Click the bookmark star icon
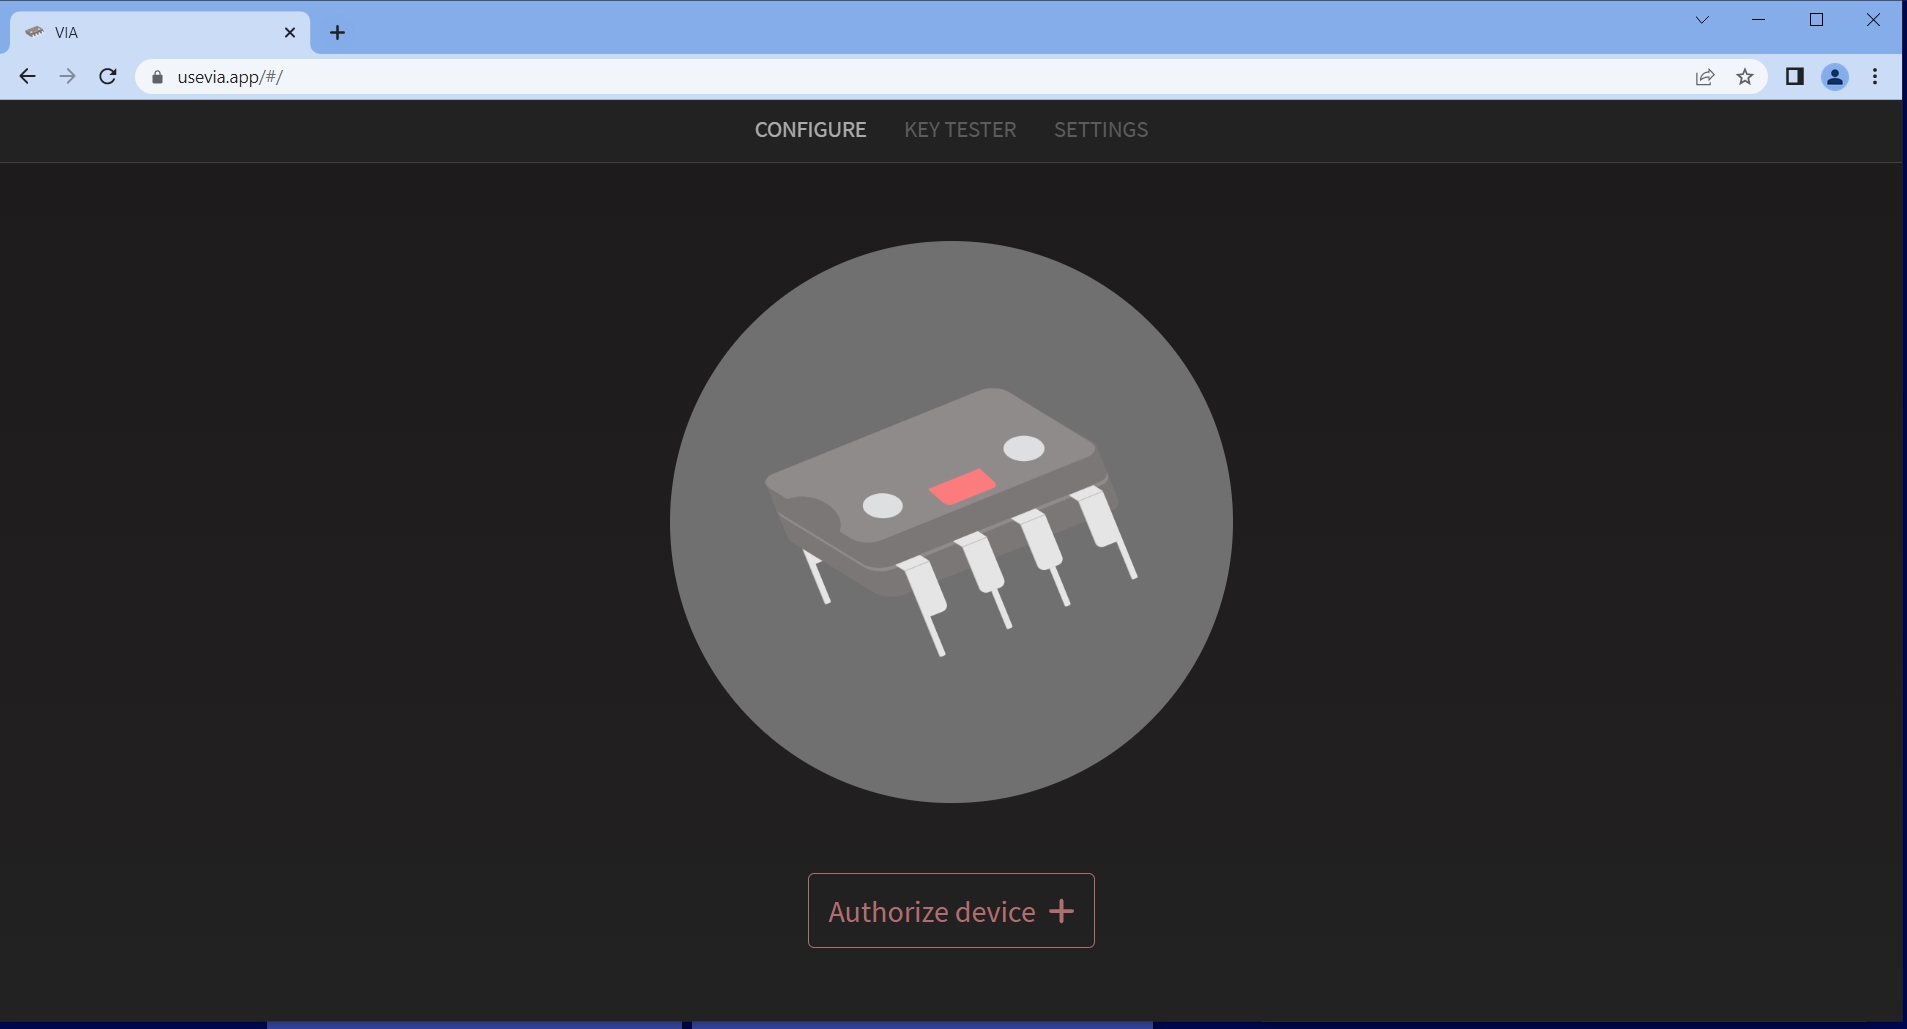This screenshot has height=1029, width=1907. click(1745, 76)
